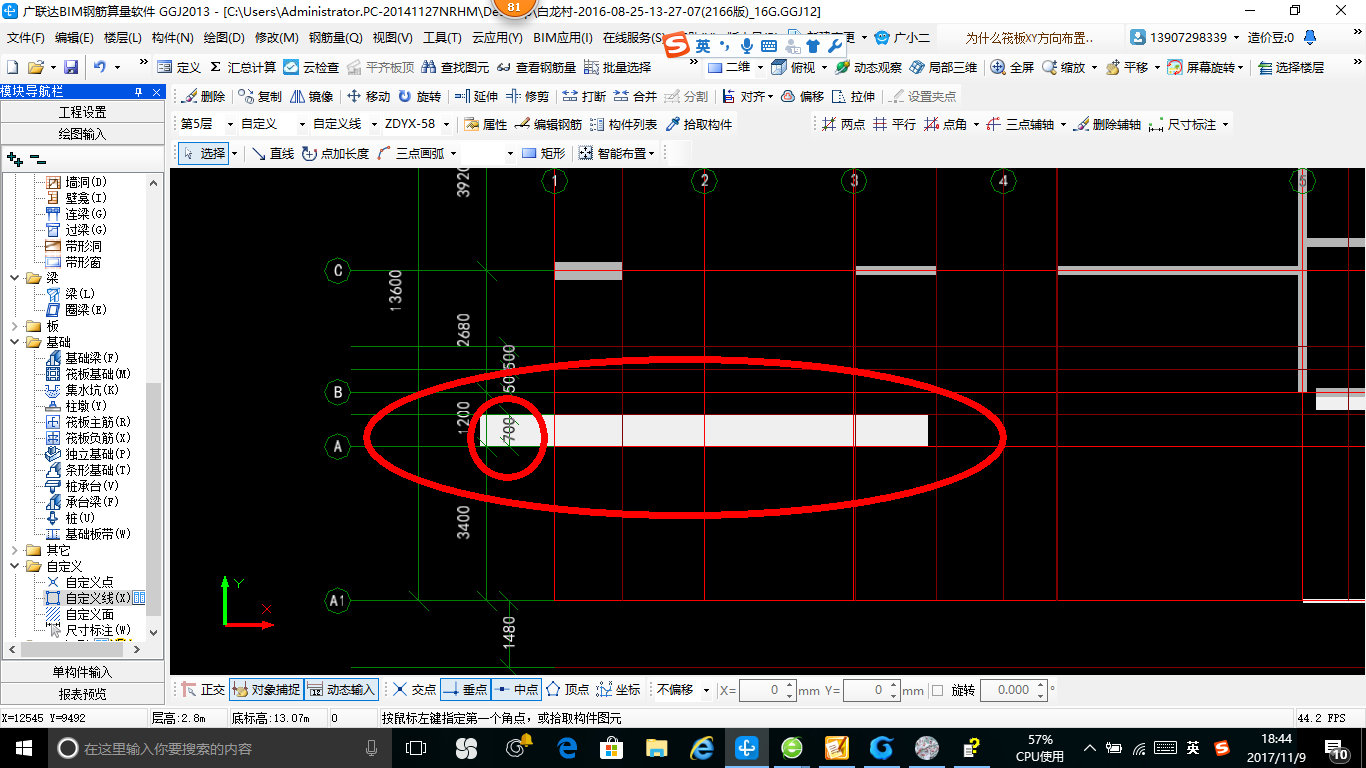Click the 工程设置 panel button

82,112
